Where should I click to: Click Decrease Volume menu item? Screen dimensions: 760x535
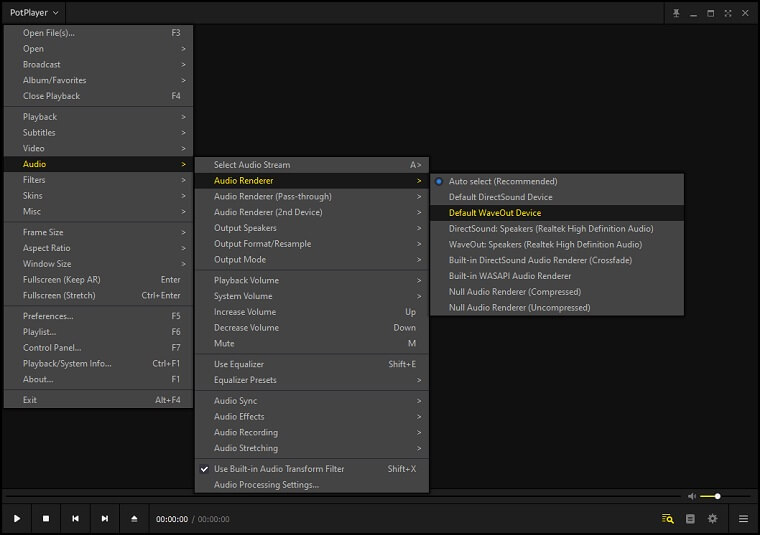coord(312,328)
